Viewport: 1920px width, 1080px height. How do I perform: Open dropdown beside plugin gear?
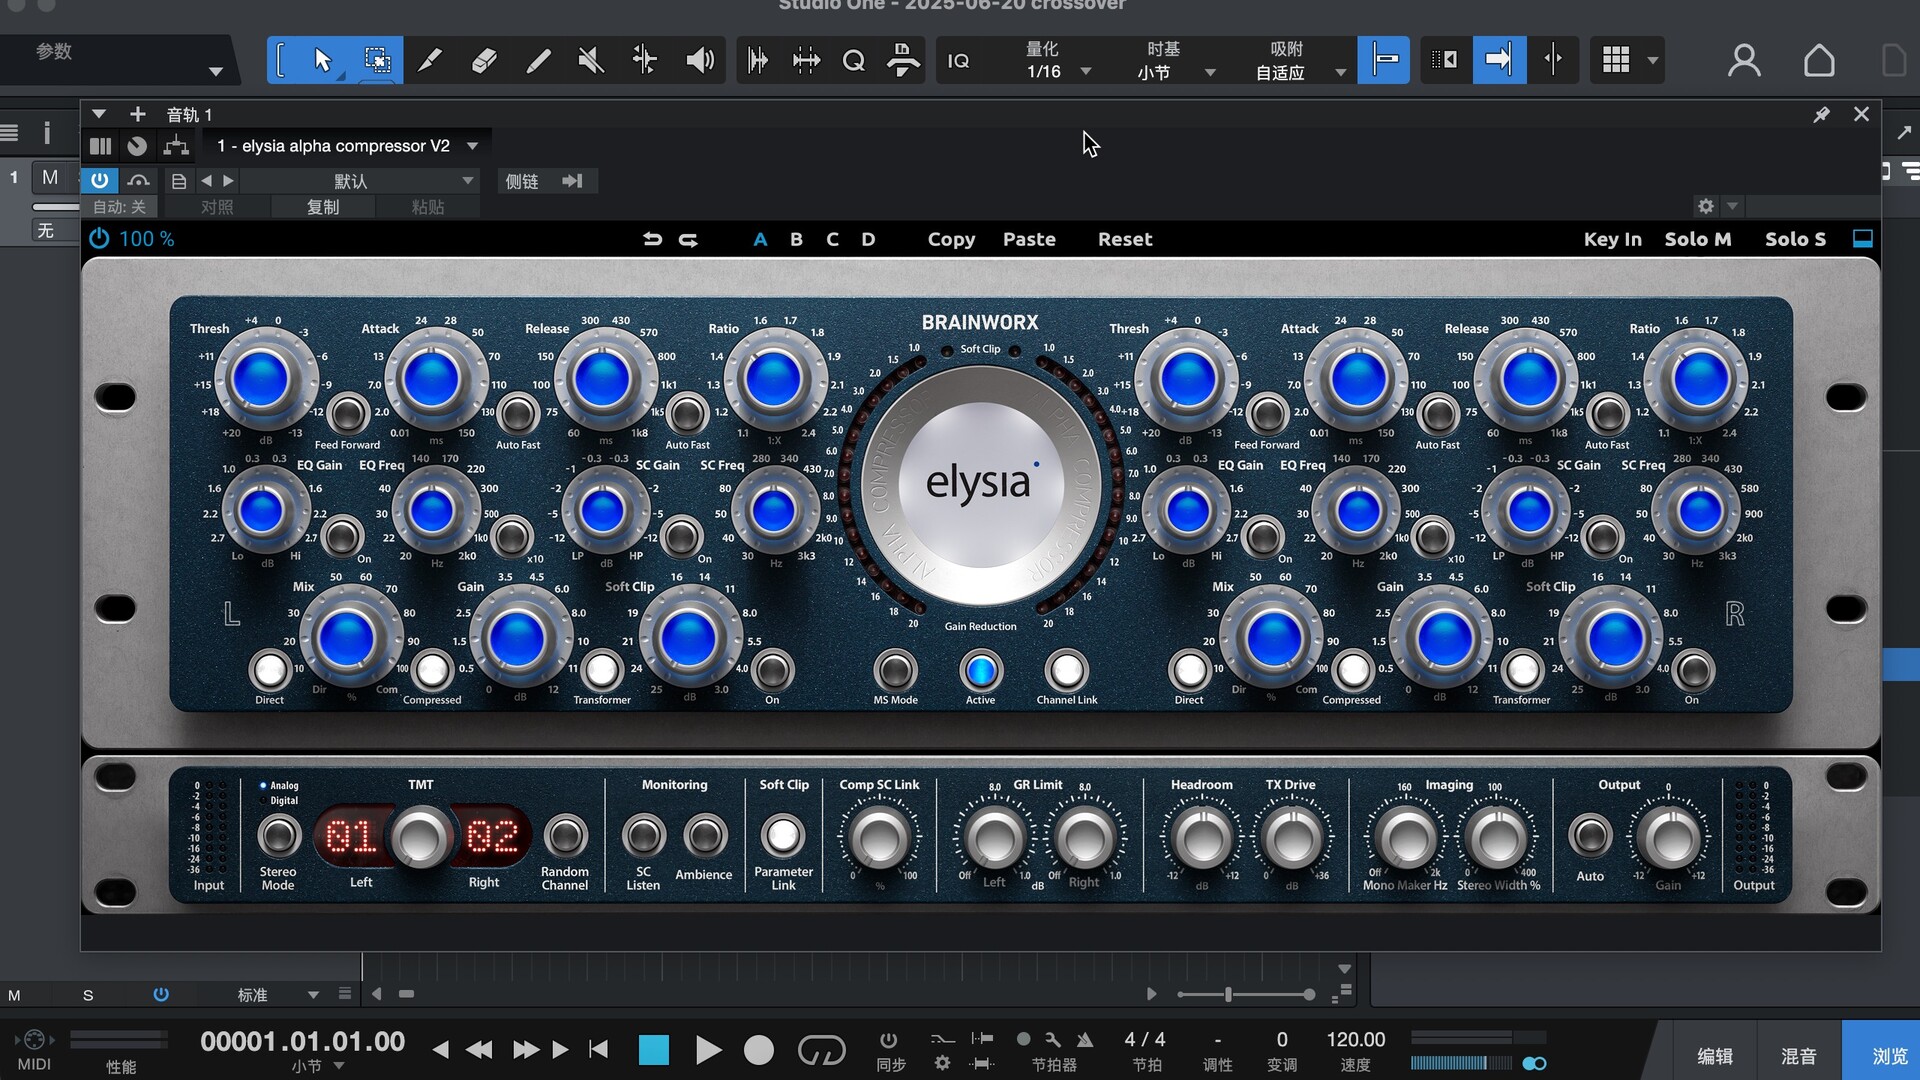tap(1732, 206)
